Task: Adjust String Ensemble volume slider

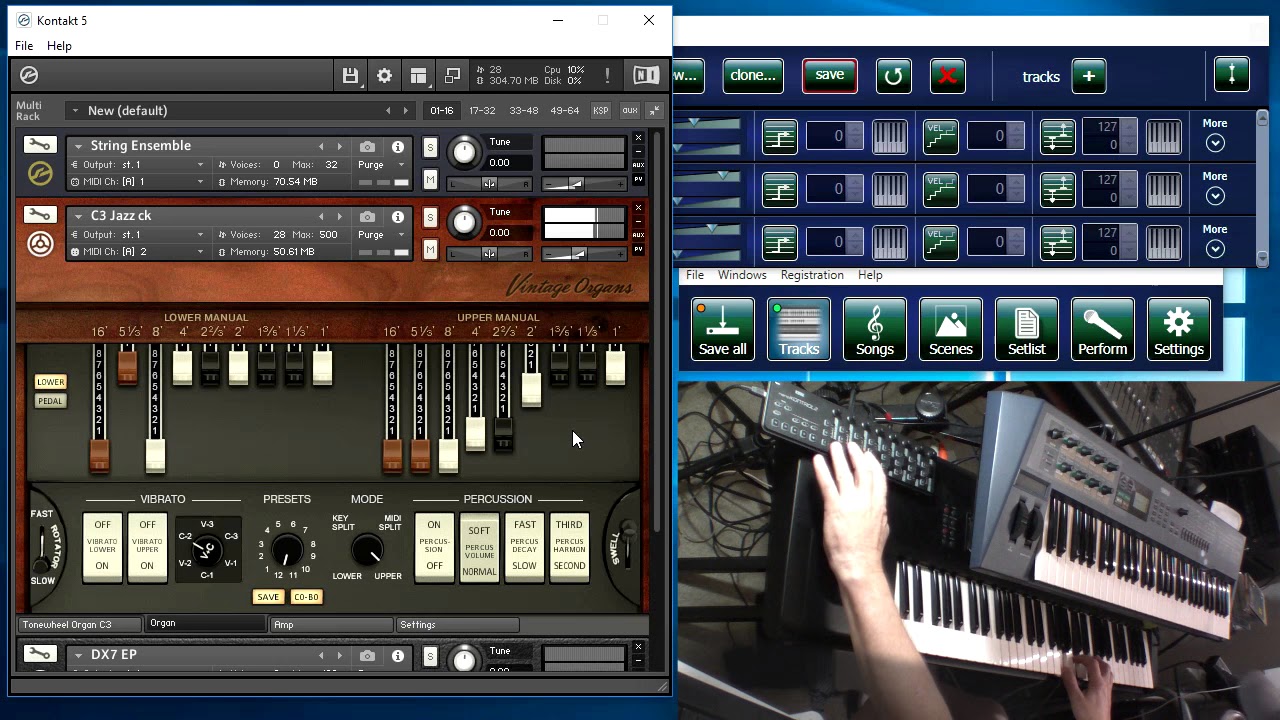Action: pyautogui.click(x=584, y=184)
